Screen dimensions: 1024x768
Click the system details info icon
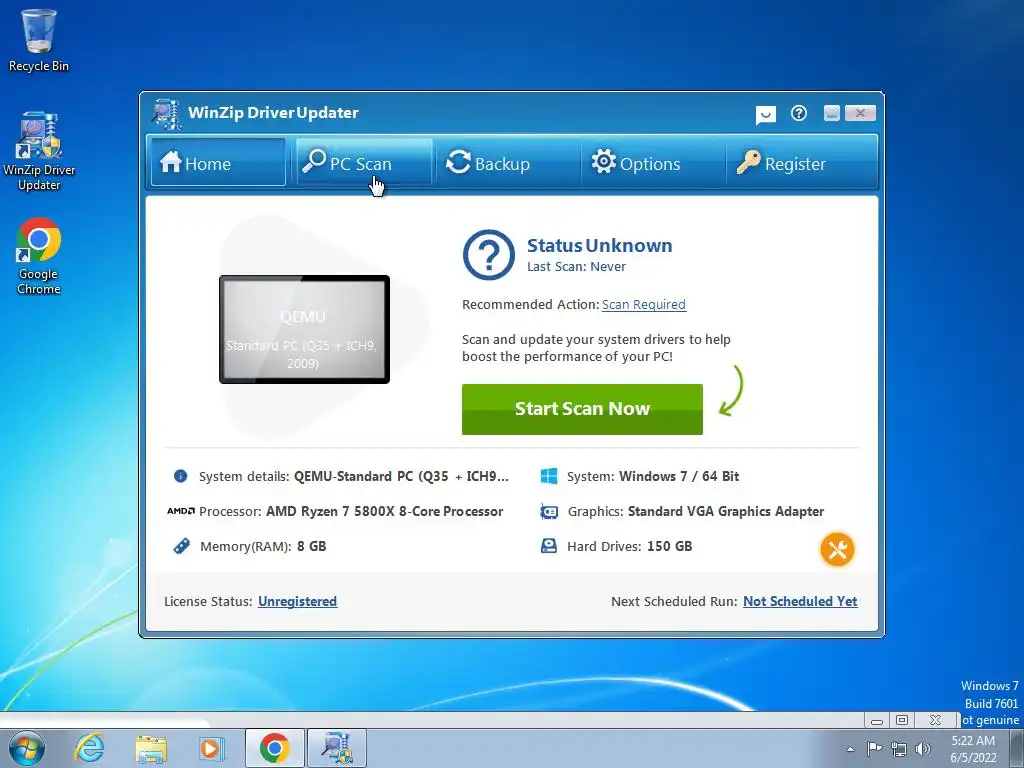pos(180,476)
